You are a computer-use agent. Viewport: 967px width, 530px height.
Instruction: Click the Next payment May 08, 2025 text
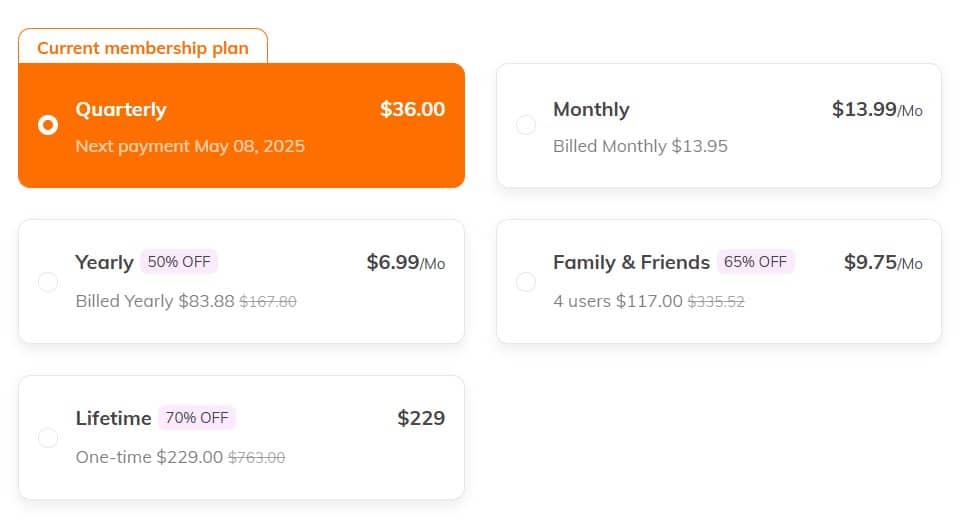click(x=190, y=146)
